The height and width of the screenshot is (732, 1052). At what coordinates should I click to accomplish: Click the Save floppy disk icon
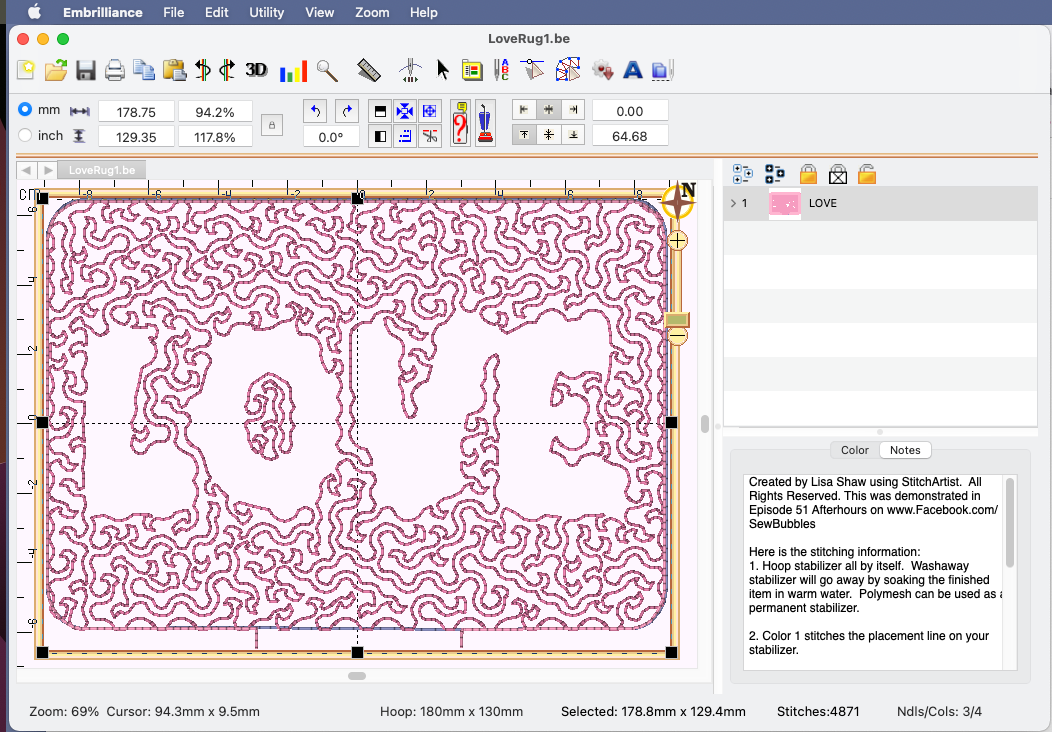coord(85,70)
